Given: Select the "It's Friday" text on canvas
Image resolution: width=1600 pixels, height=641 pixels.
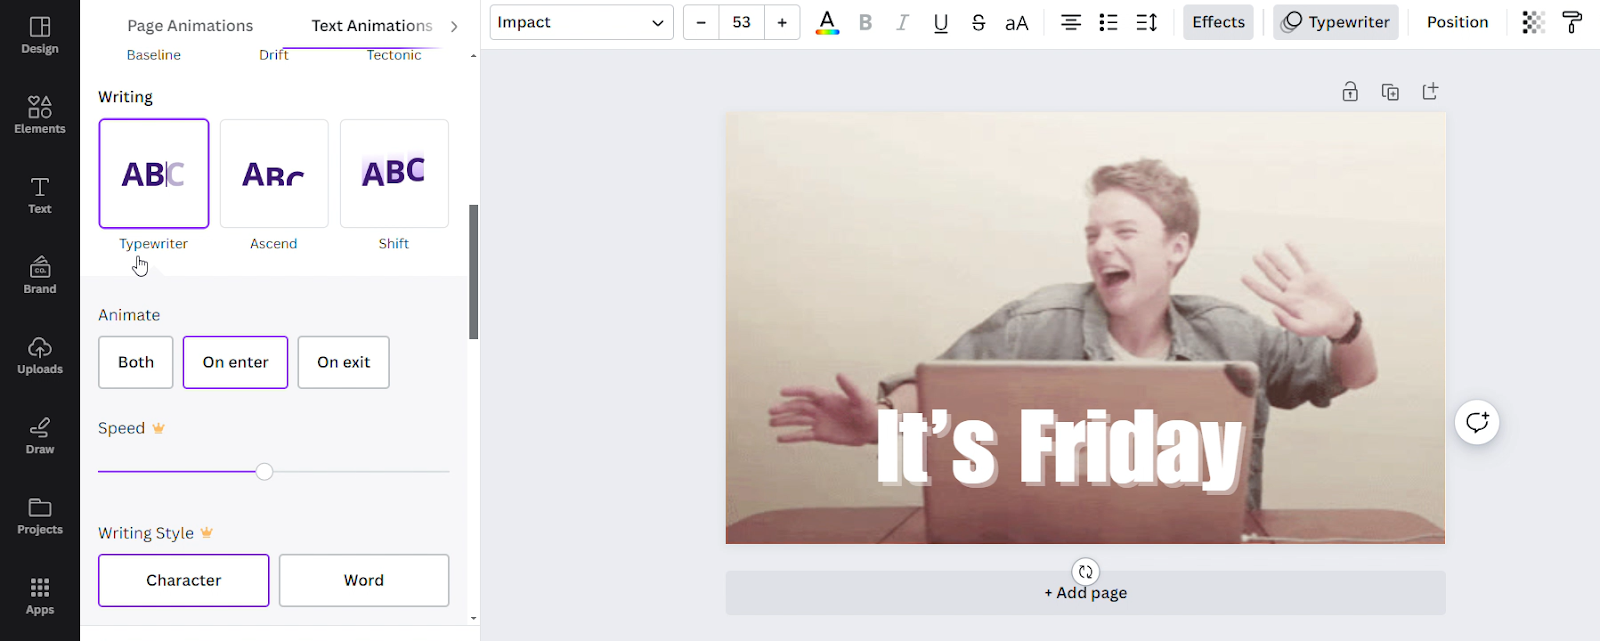Looking at the screenshot, I should coord(1060,449).
